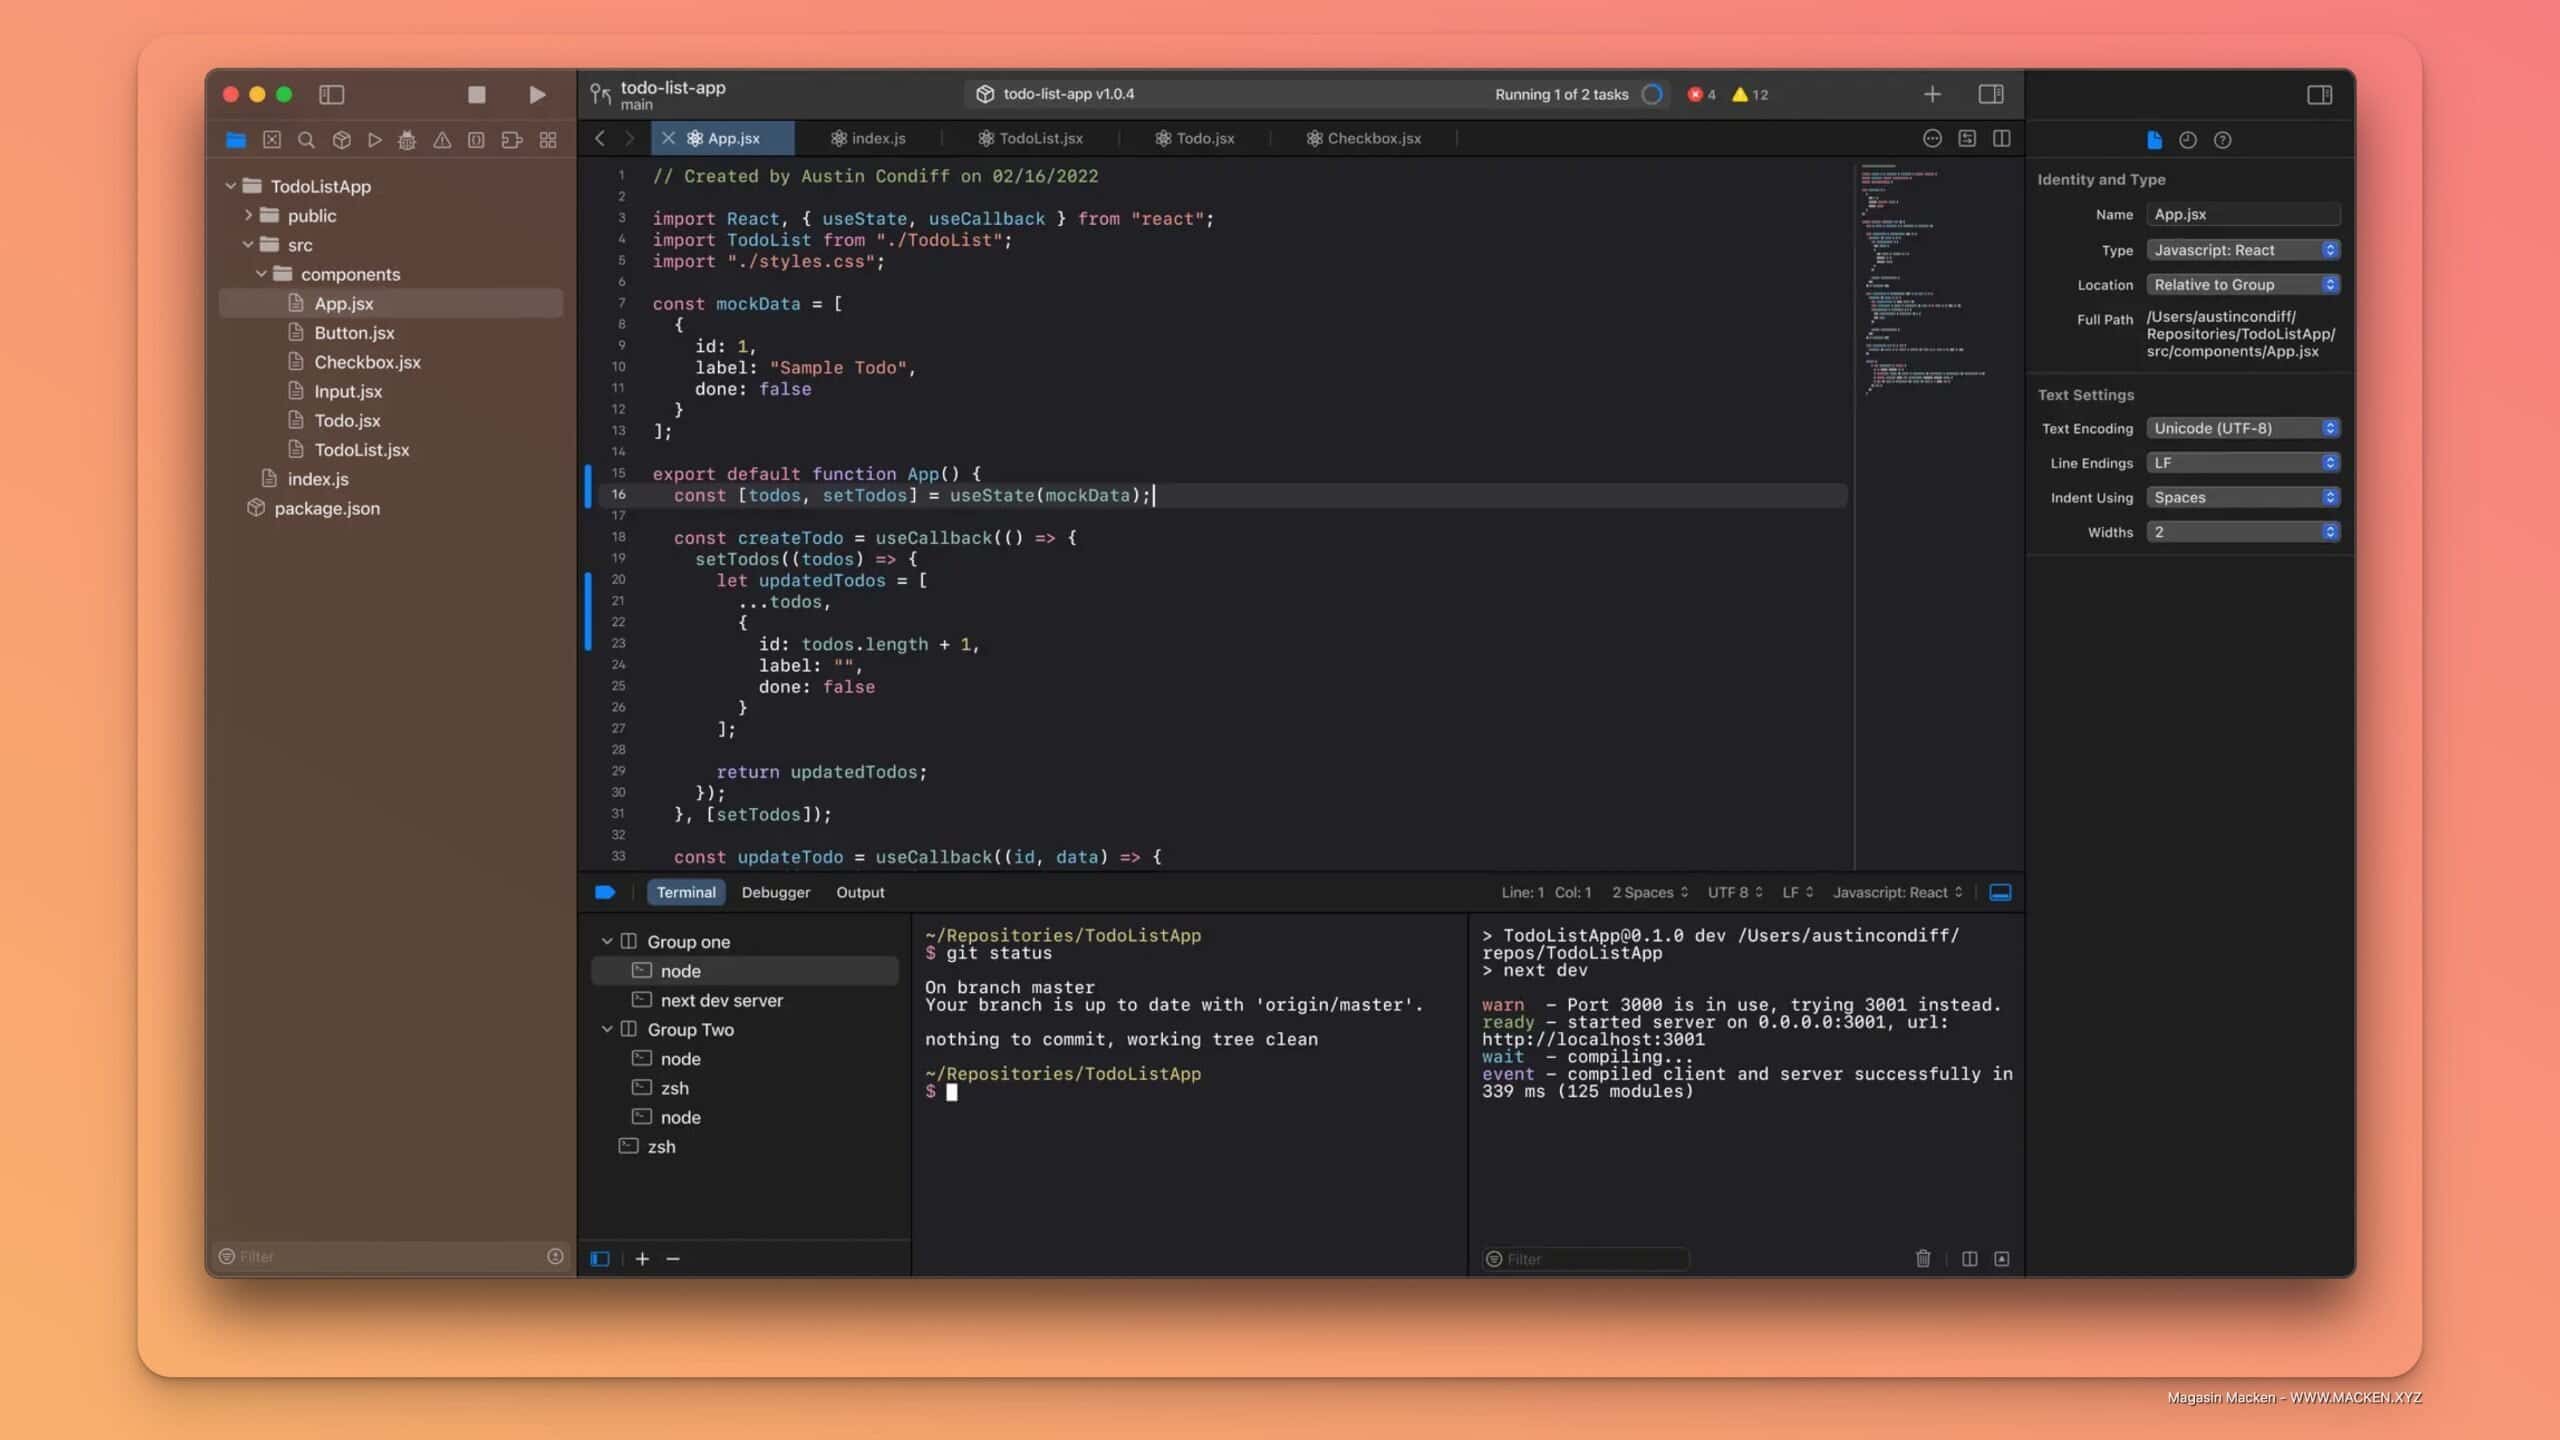Toggle the bottom drawer panel icon

(2000, 892)
